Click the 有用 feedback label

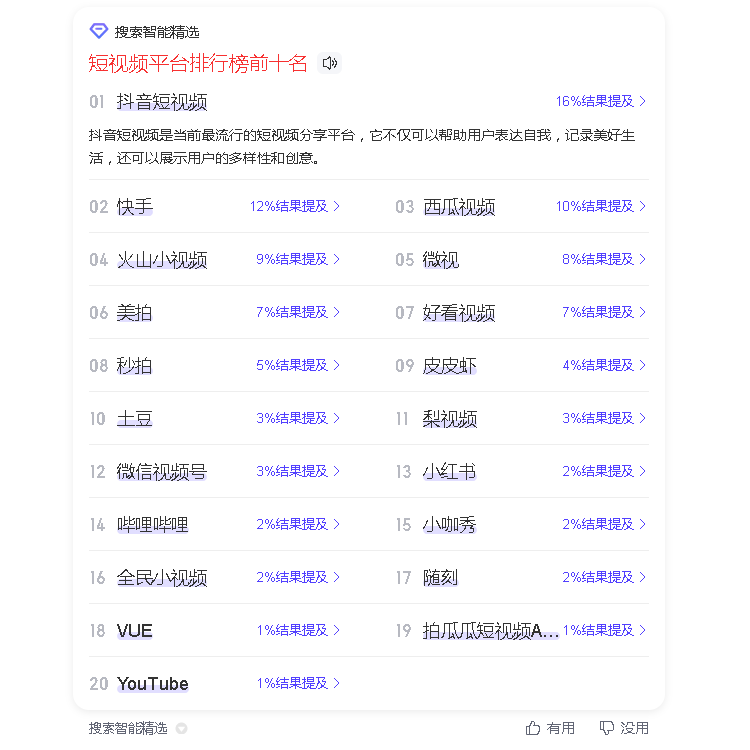click(x=561, y=728)
